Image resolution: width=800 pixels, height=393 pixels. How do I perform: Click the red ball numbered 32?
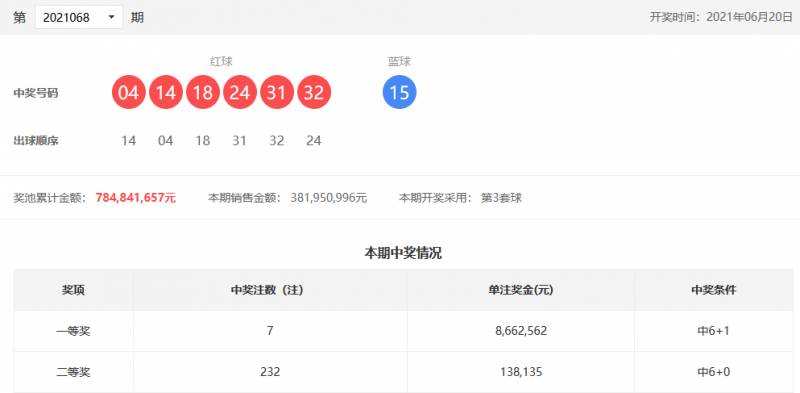[314, 92]
